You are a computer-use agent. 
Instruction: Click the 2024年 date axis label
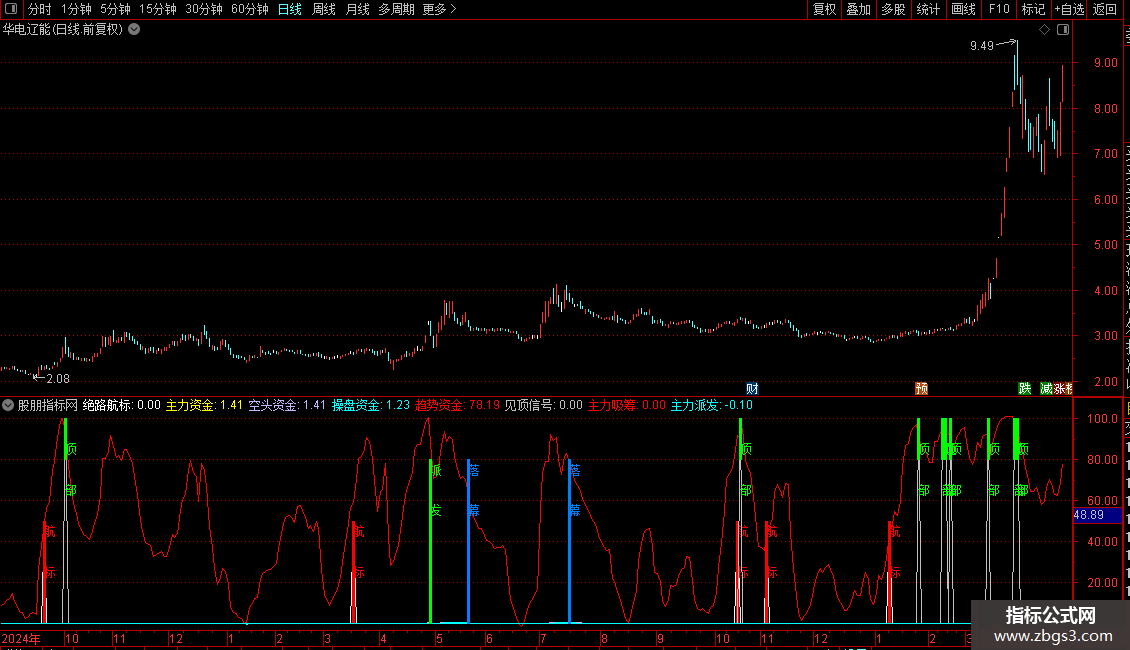[x=21, y=638]
